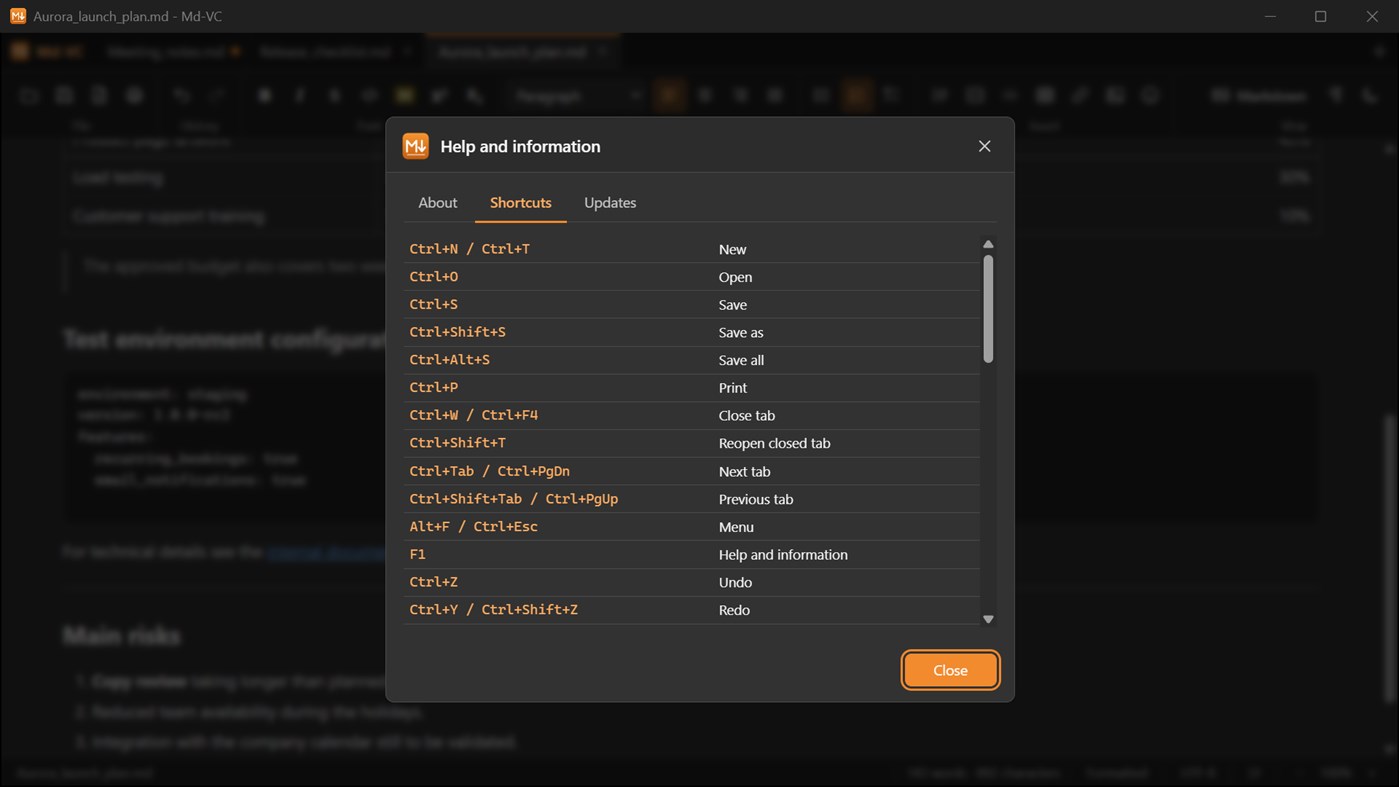The height and width of the screenshot is (787, 1399).
Task: Click the "Close tab" action description
Action: point(746,415)
